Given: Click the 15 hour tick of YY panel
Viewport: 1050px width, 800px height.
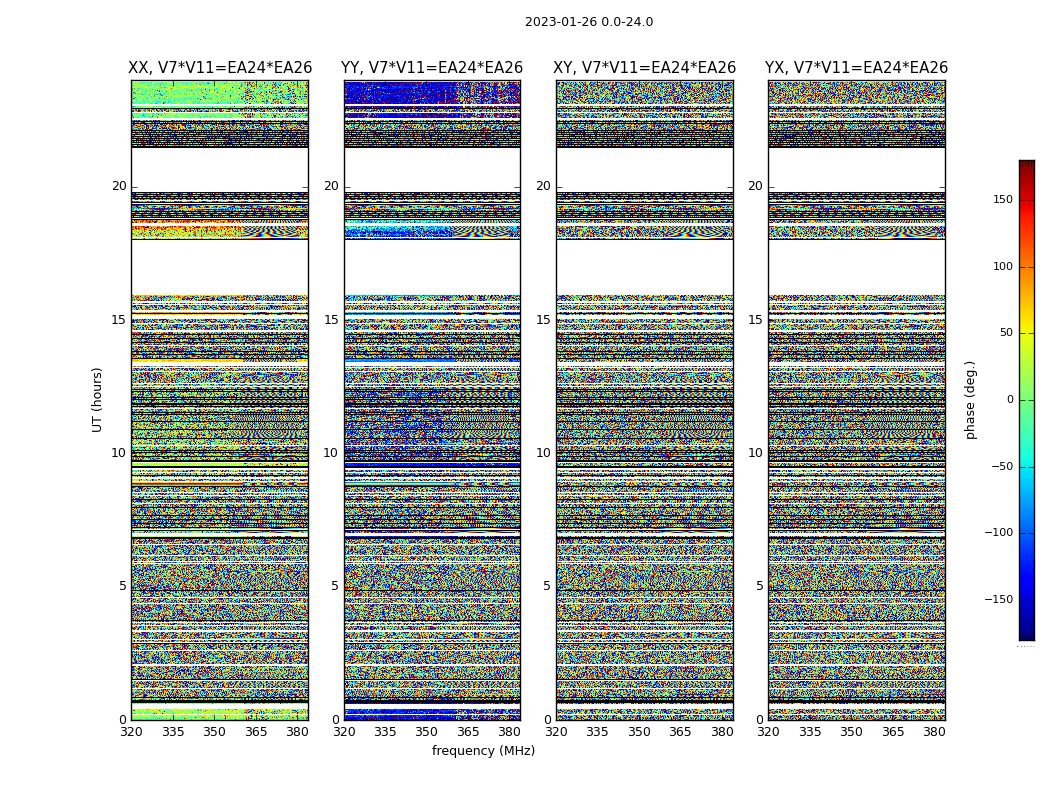Looking at the screenshot, I should point(331,320).
